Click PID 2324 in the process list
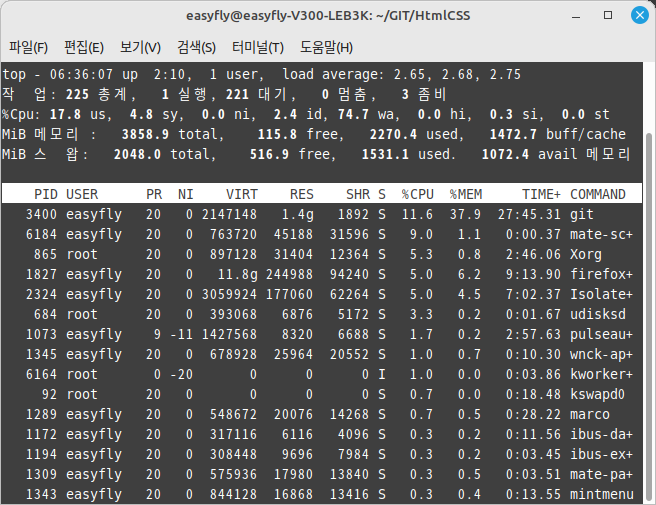Image resolution: width=656 pixels, height=505 pixels. [41, 295]
